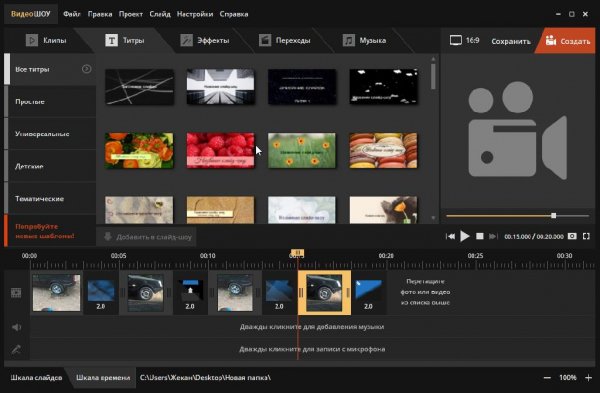Switch to the Шкала слайдов view
600x393 pixels.
click(x=36, y=378)
